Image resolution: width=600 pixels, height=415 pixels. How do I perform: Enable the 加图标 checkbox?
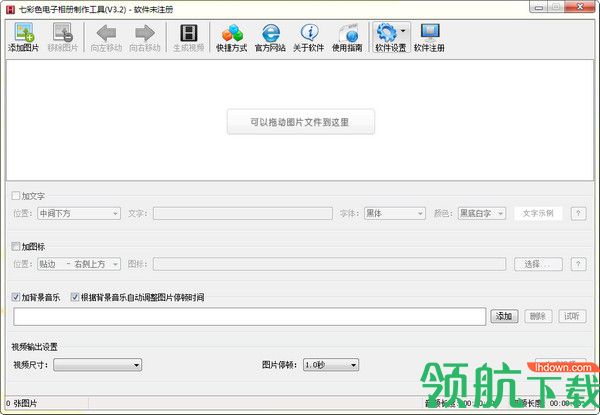16,246
